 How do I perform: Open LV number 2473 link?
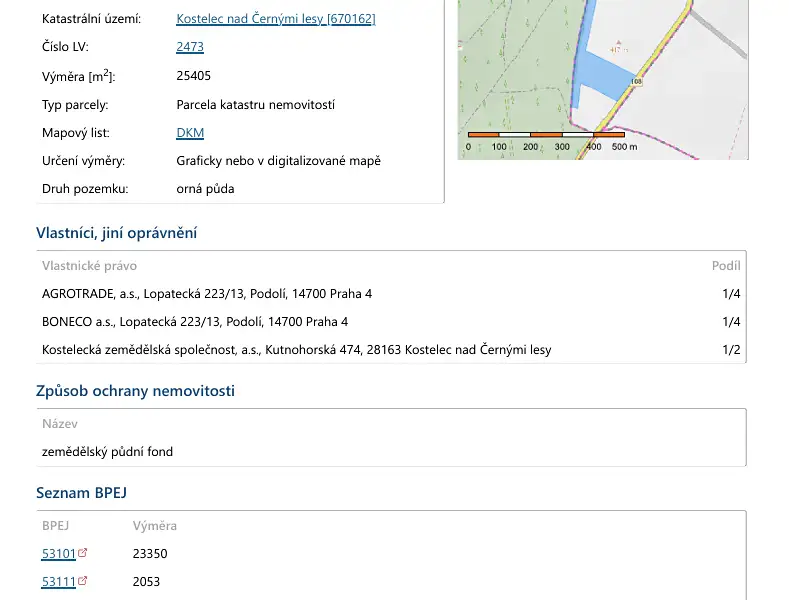coord(190,47)
